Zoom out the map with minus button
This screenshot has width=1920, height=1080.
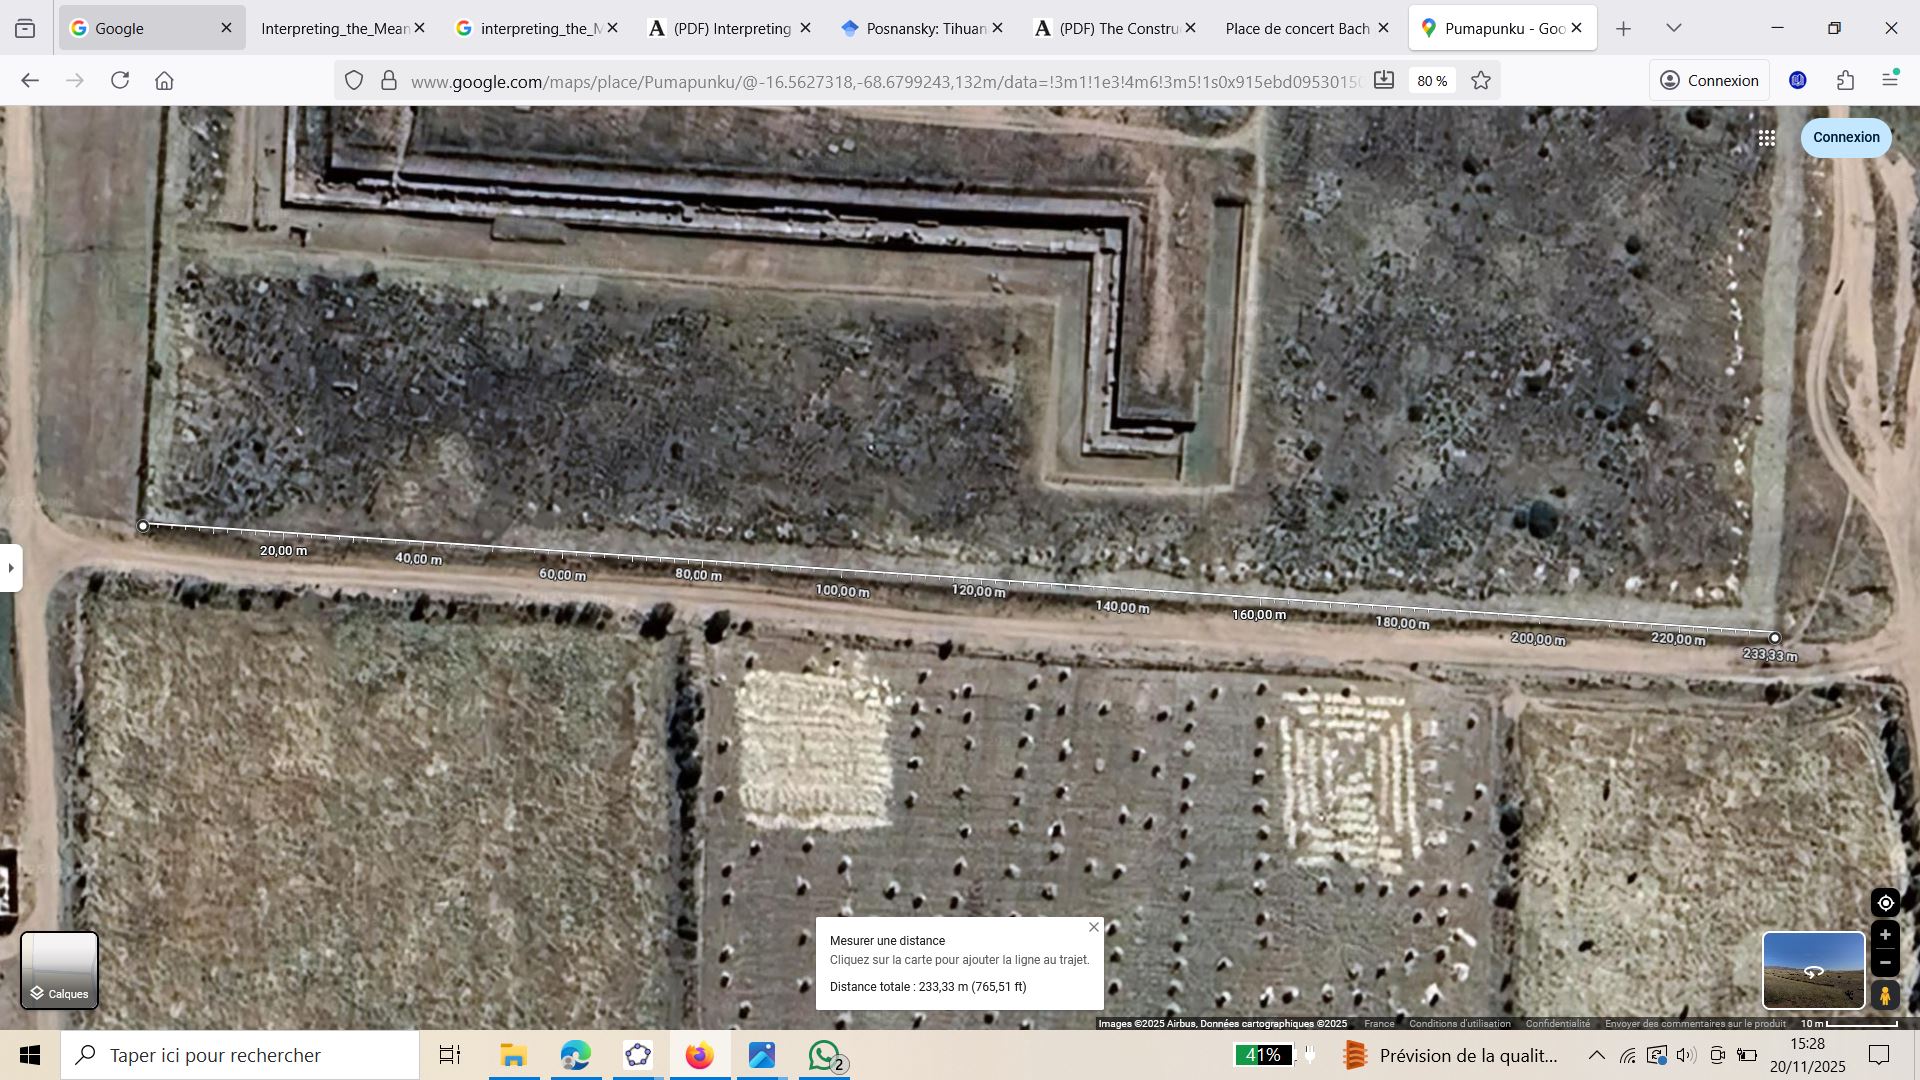1885,963
